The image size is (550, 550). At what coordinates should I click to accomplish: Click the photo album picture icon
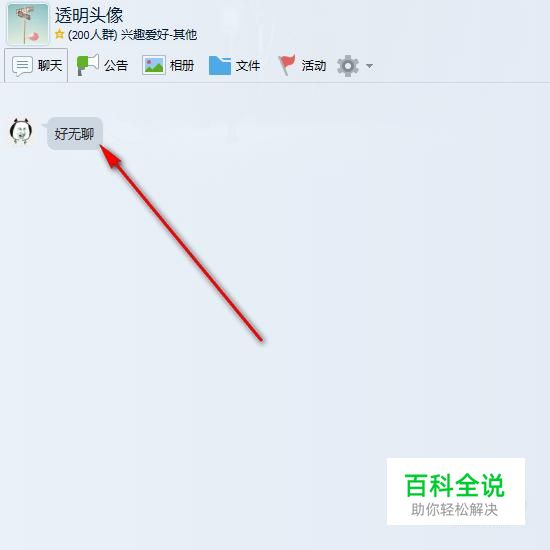click(x=154, y=65)
